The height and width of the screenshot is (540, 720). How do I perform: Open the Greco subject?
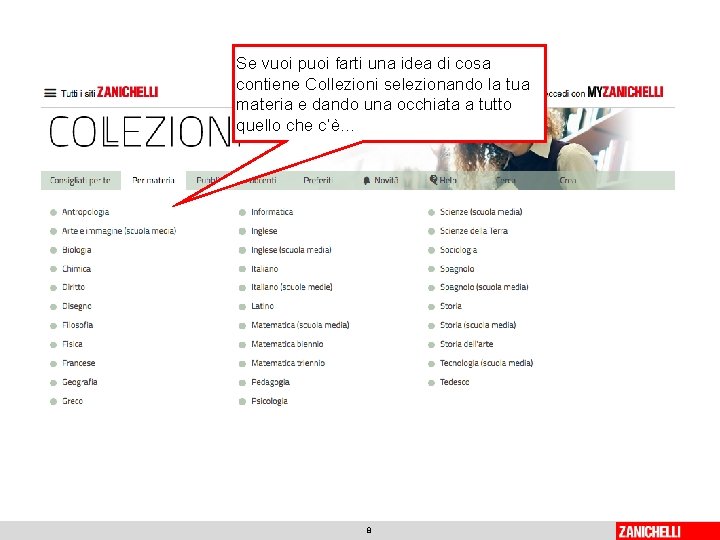point(72,401)
